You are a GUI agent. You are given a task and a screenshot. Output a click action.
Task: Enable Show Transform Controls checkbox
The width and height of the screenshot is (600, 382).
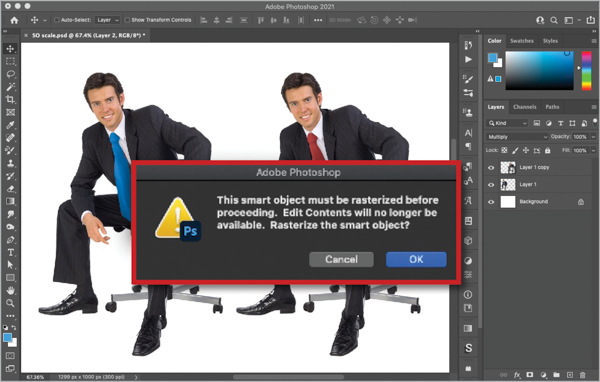point(127,20)
